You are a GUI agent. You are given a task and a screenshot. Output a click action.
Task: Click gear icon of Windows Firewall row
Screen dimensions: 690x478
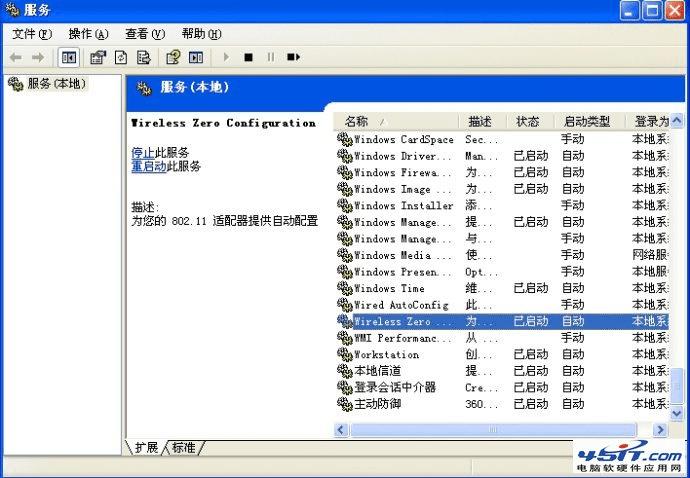point(345,173)
